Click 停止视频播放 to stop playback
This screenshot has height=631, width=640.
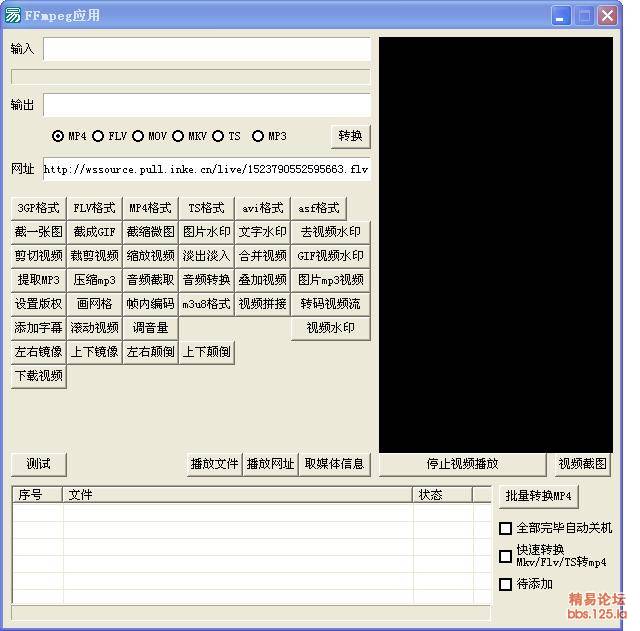pyautogui.click(x=462, y=464)
